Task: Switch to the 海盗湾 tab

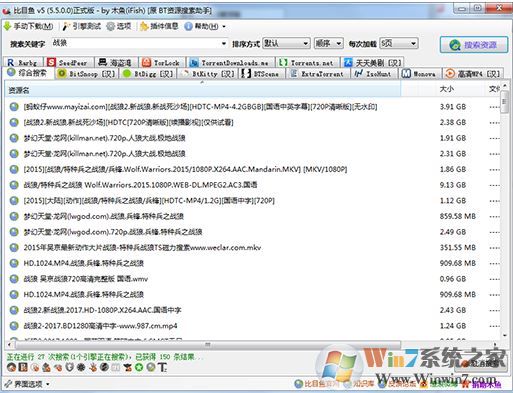Action: pyautogui.click(x=116, y=62)
